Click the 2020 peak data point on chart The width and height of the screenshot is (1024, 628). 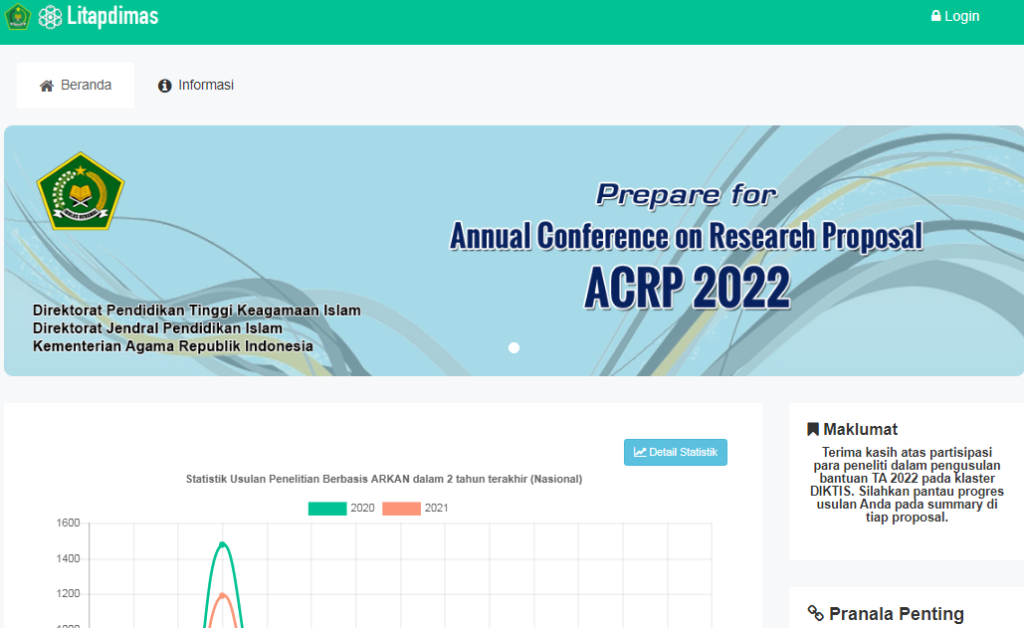tap(222, 544)
